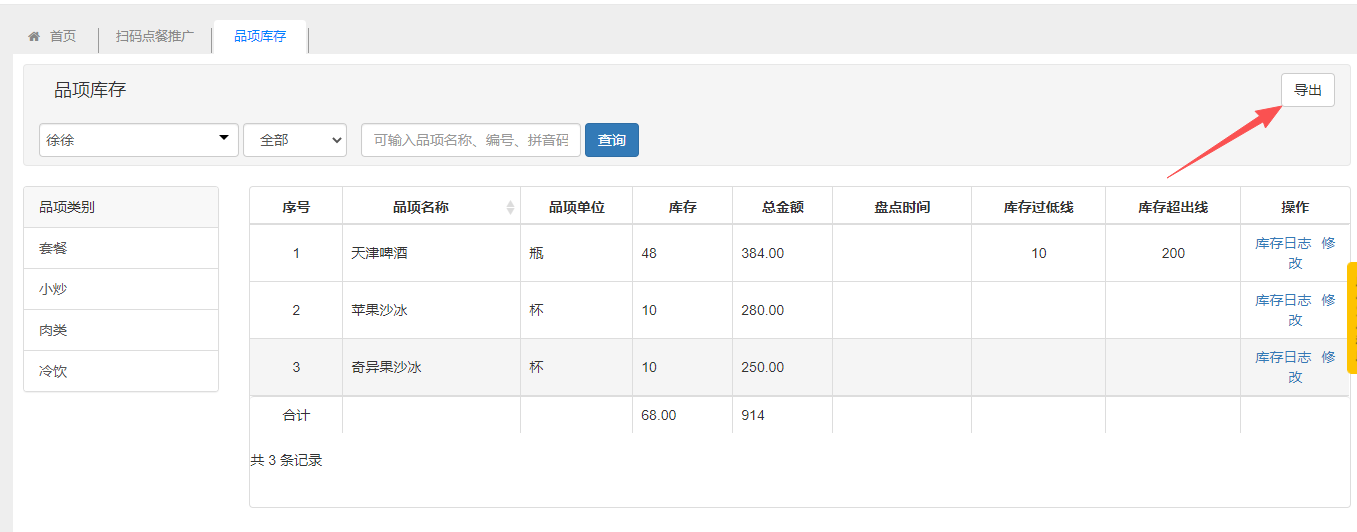Select the 品项库存 tab
The height and width of the screenshot is (532, 1357).
260,36
